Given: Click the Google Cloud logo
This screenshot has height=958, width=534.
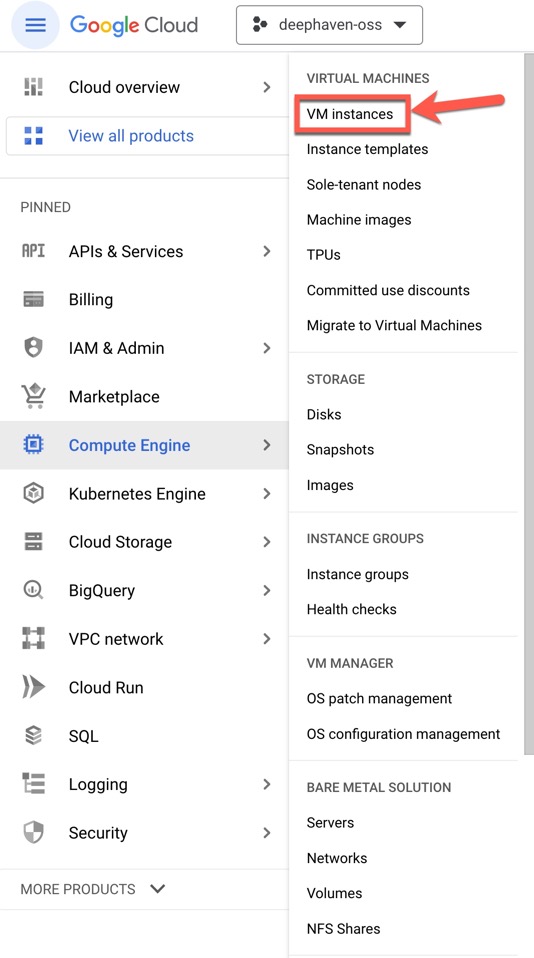Looking at the screenshot, I should point(134,25).
